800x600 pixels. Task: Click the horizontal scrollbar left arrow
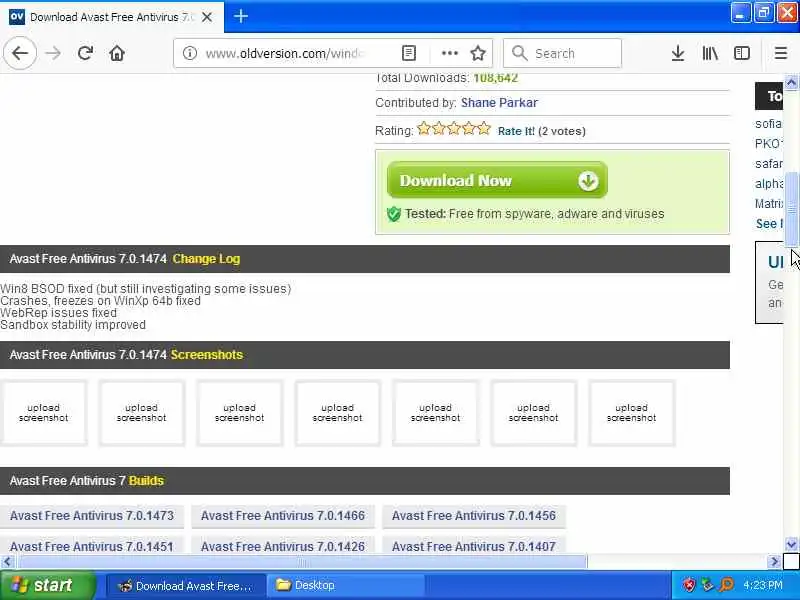point(7,562)
